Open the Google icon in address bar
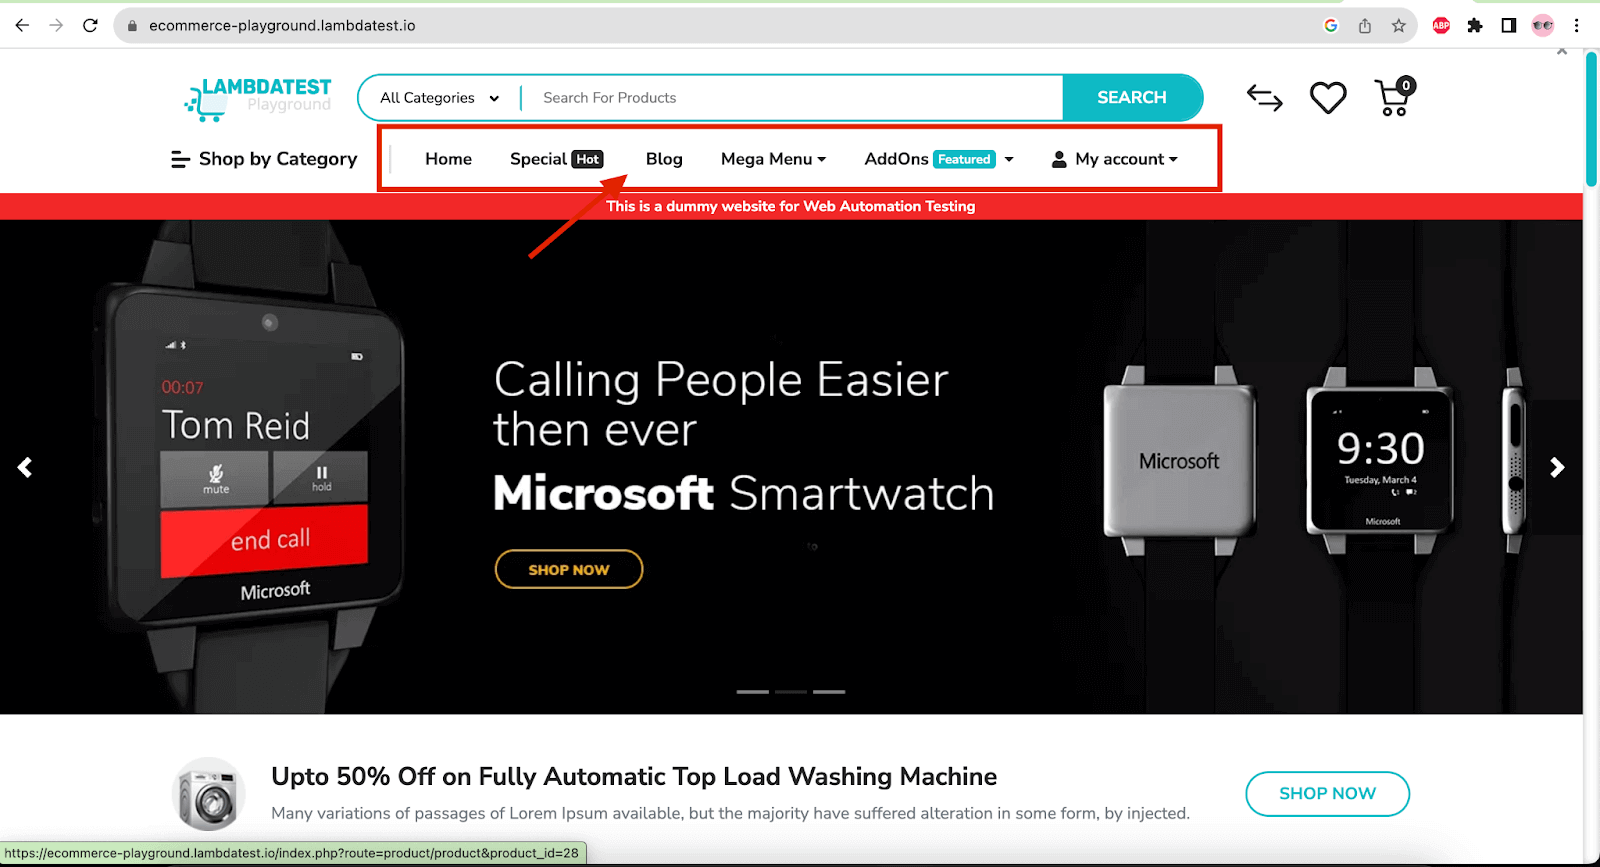 tap(1331, 26)
